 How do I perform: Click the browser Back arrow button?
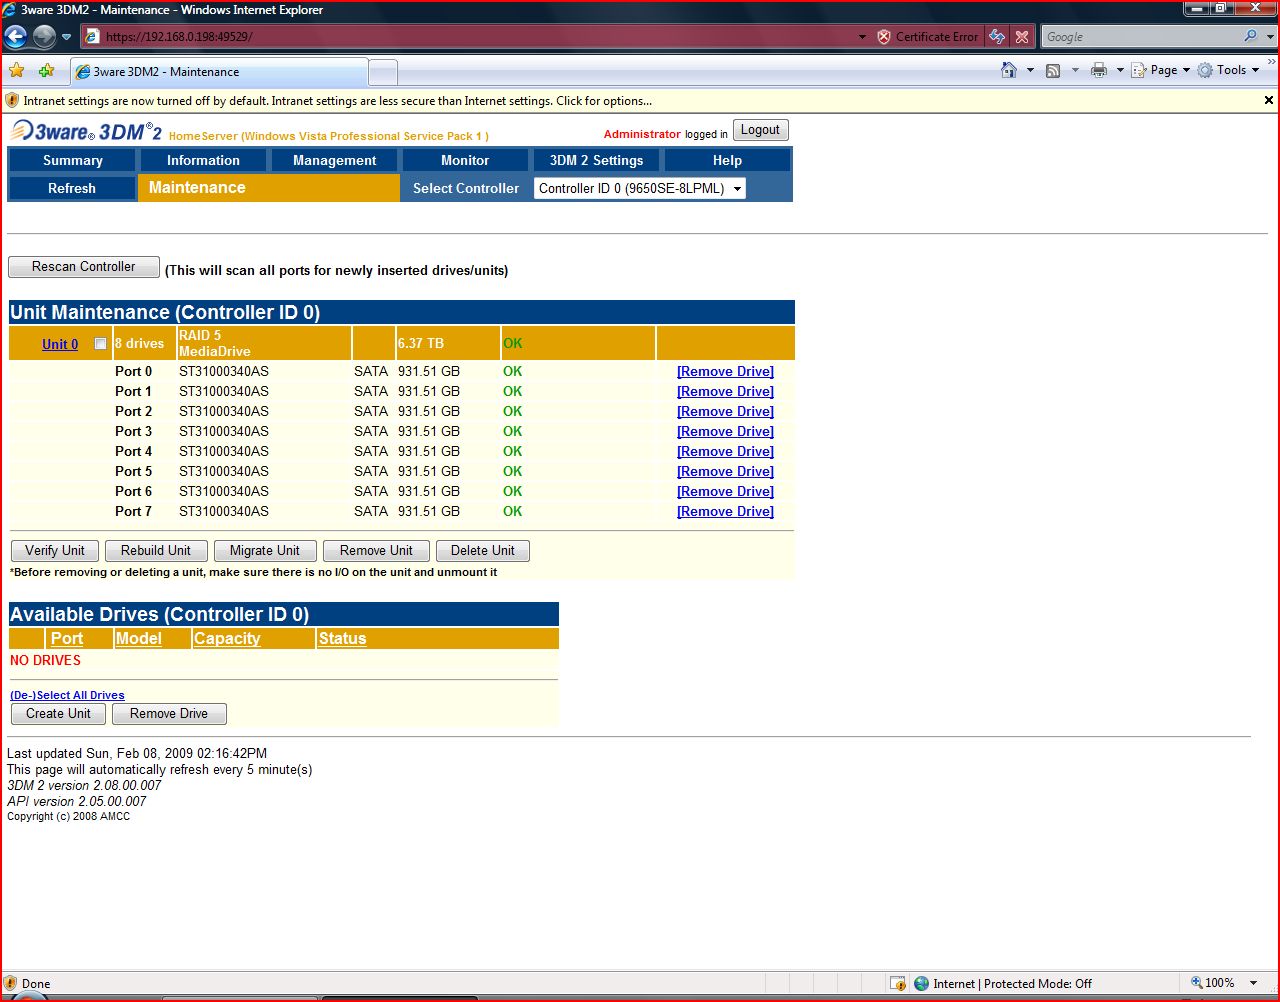16,37
